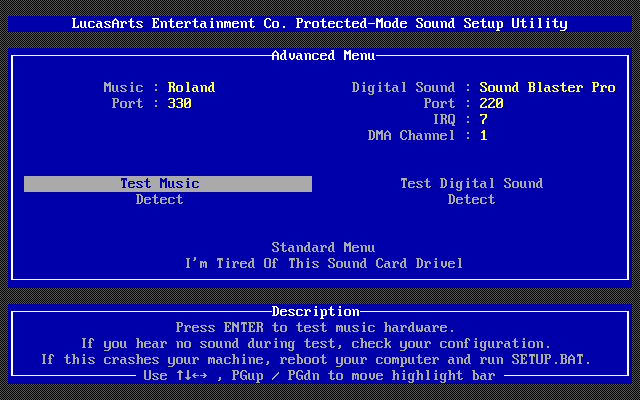This screenshot has height=400, width=640.
Task: Click the 'run SETUP.BAT' description line
Action: click(x=316, y=360)
